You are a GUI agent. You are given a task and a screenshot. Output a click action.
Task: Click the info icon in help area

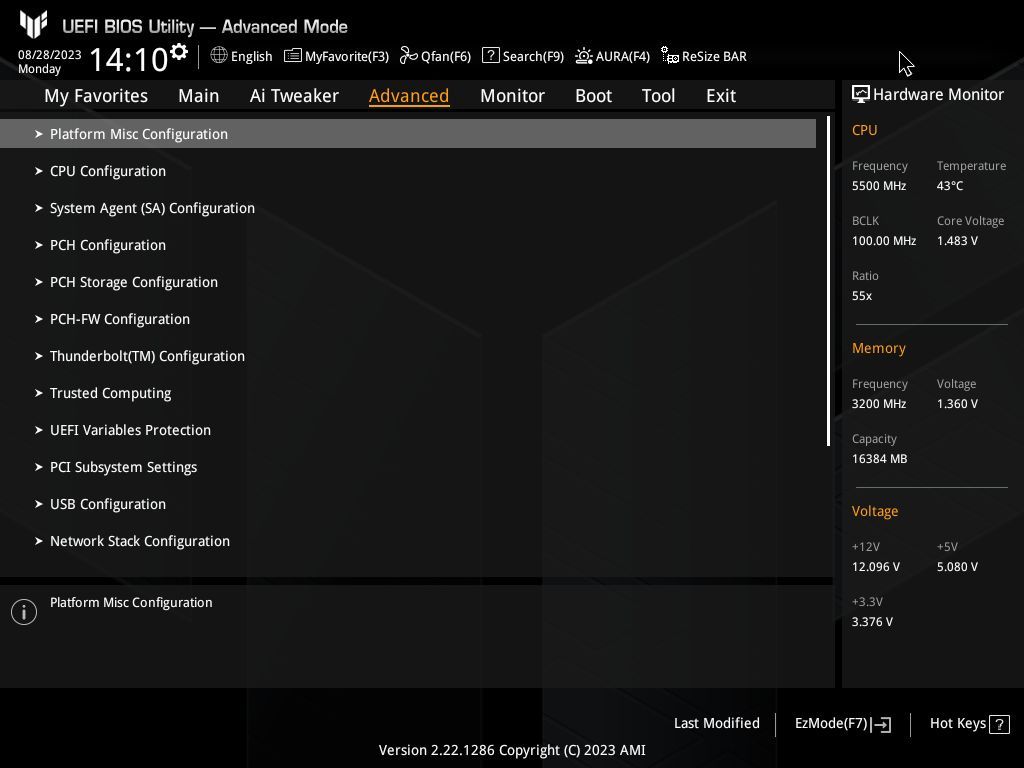pos(24,612)
